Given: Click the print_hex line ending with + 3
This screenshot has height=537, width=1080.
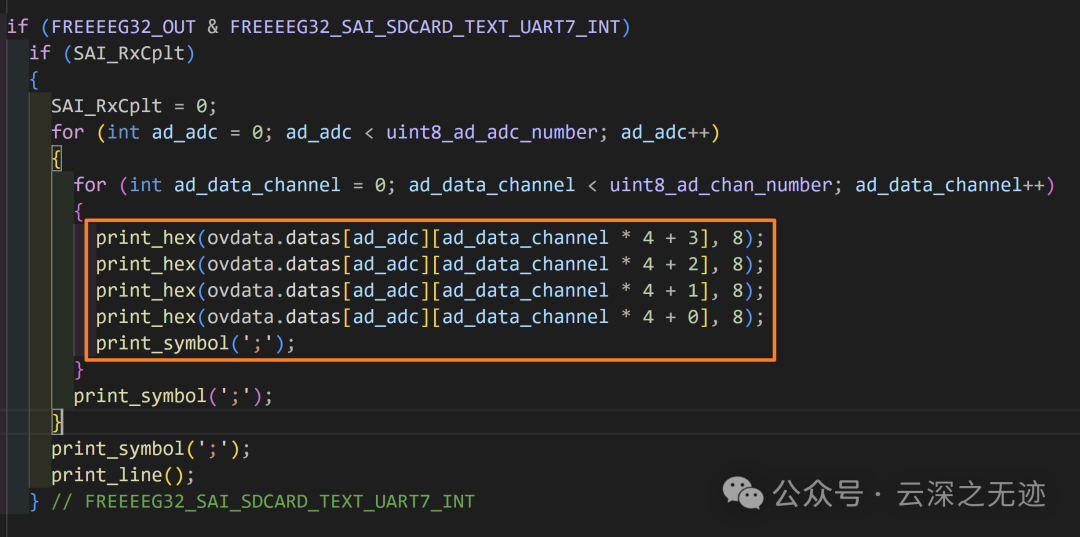Looking at the screenshot, I should [x=430, y=238].
